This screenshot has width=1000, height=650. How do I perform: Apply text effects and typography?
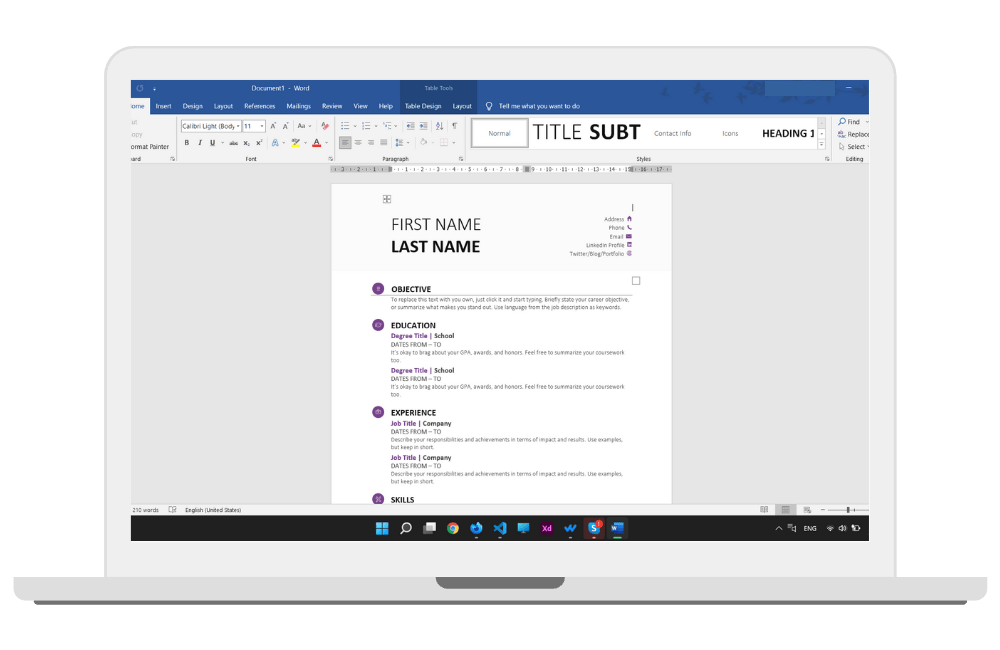tap(275, 143)
